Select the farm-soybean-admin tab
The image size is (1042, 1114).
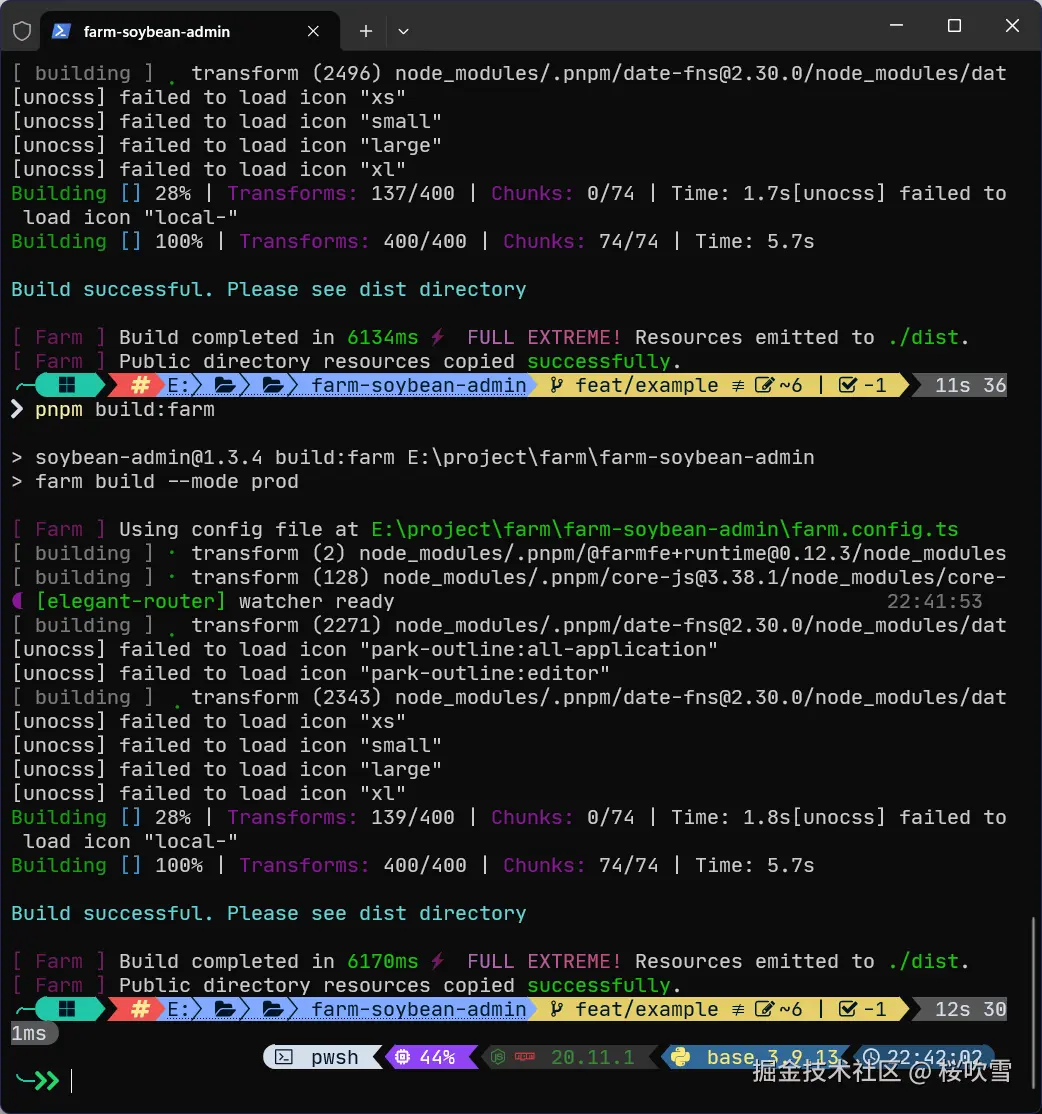coord(190,31)
